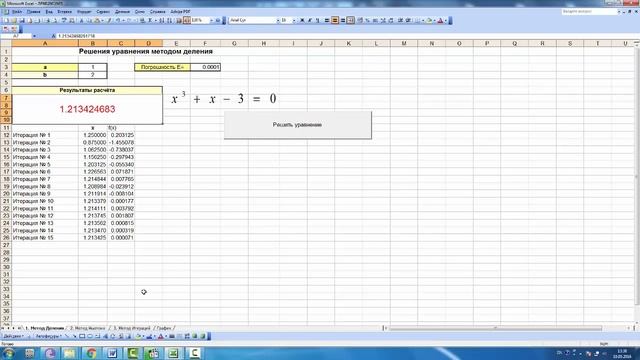The height and width of the screenshot is (360, 640).
Task: Click the Excel icon in the taskbar
Action: click(173, 353)
